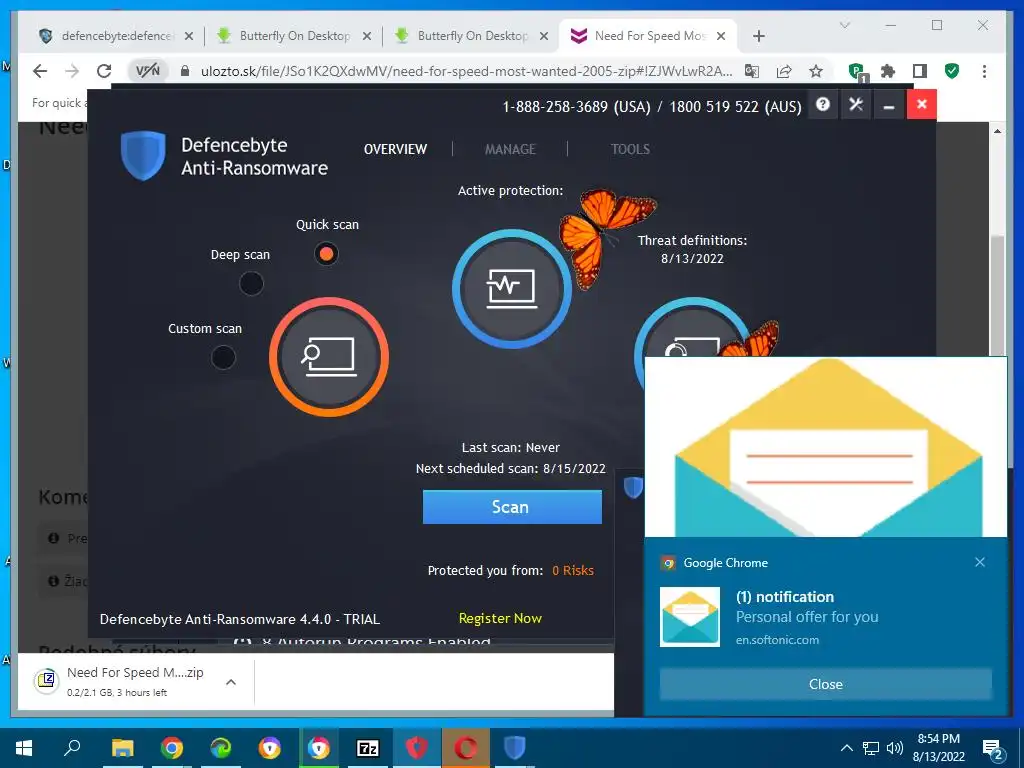This screenshot has width=1024, height=768.
Task: Open the green shield extension with badge
Action: point(857,72)
